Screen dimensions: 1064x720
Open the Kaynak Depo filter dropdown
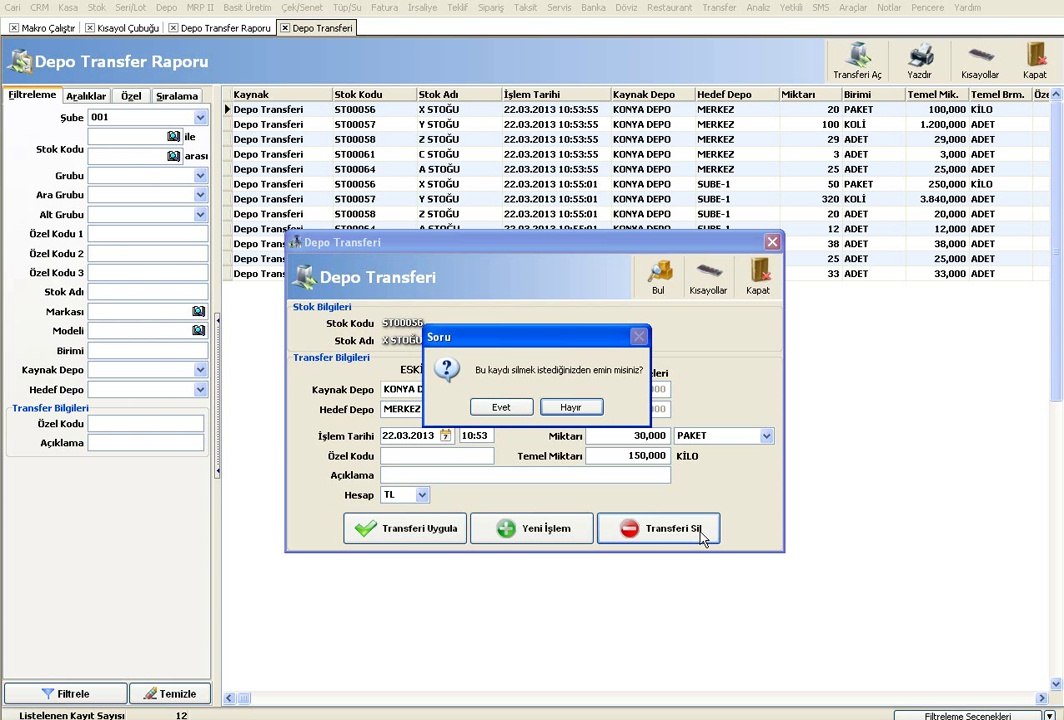200,370
